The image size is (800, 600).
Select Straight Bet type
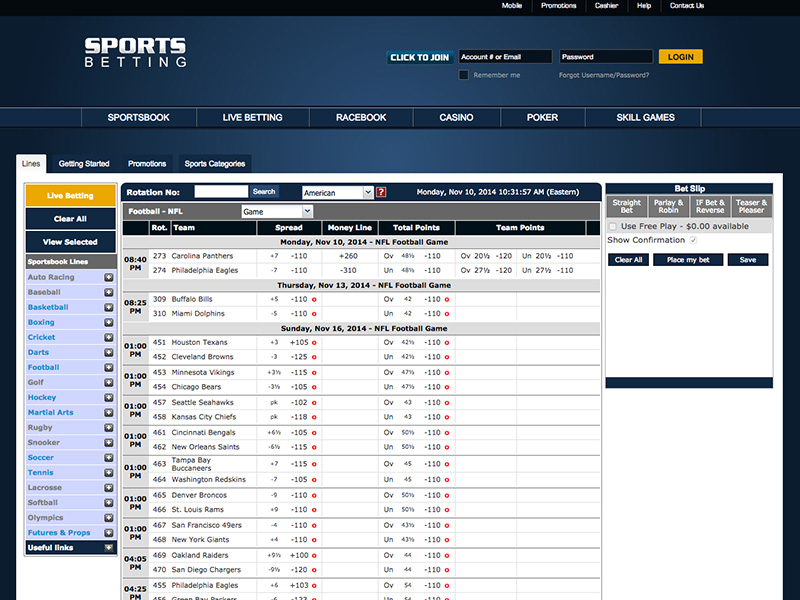pyautogui.click(x=627, y=206)
